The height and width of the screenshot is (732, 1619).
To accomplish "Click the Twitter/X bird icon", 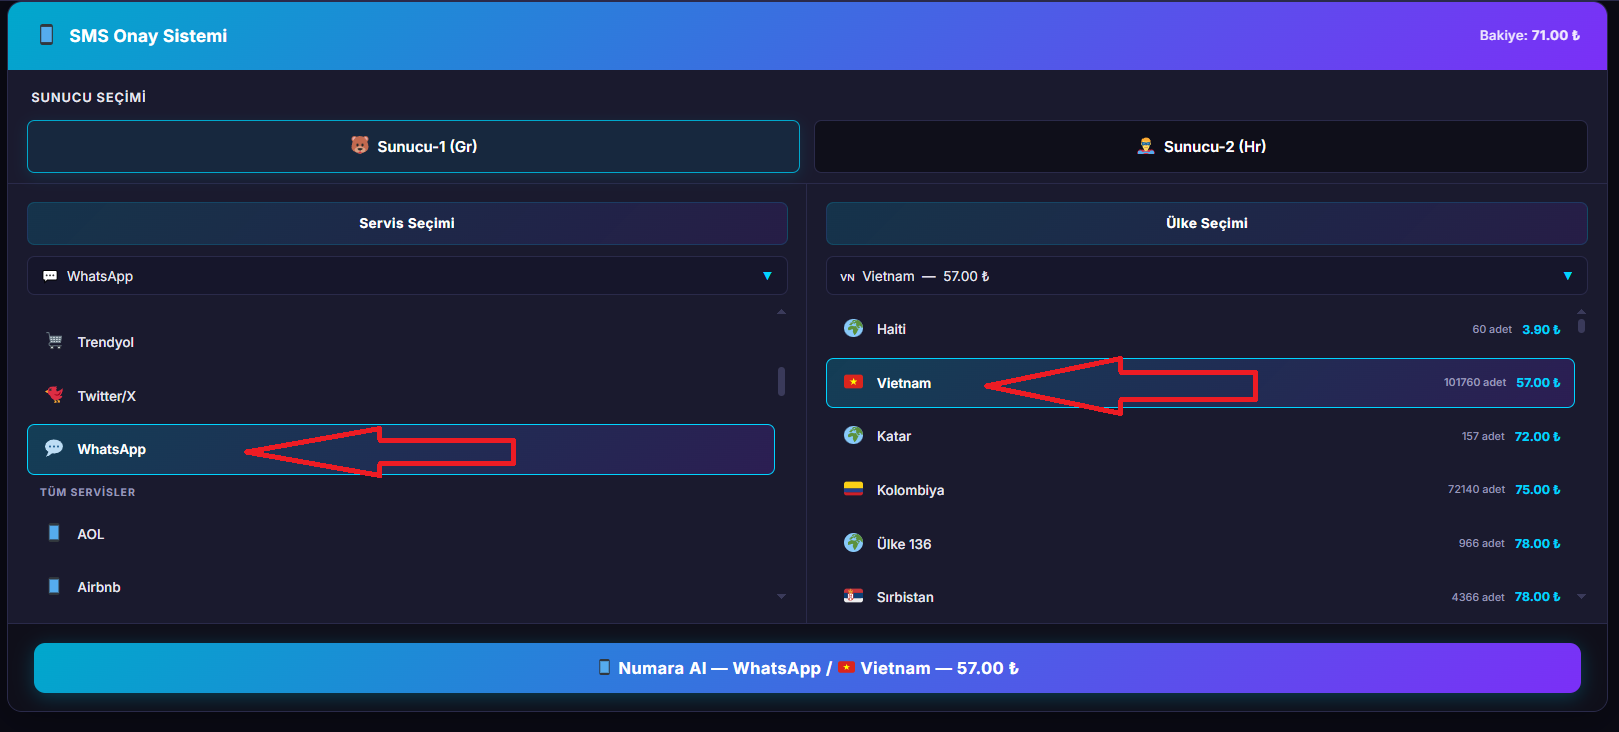I will (54, 395).
